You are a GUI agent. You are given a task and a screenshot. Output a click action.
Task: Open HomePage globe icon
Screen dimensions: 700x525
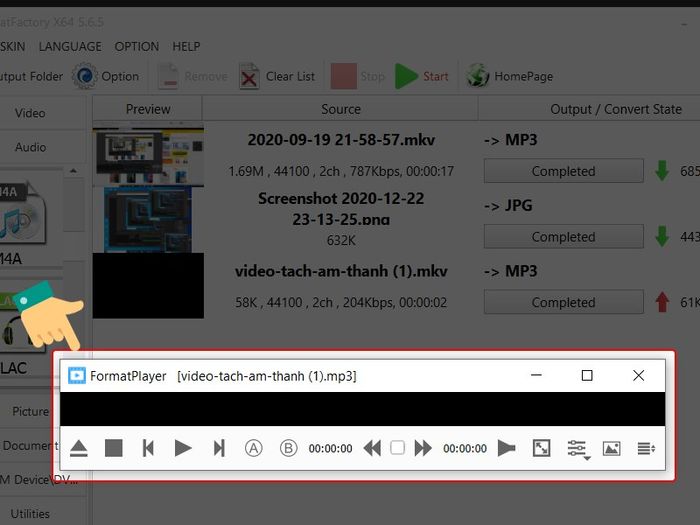coord(478,76)
